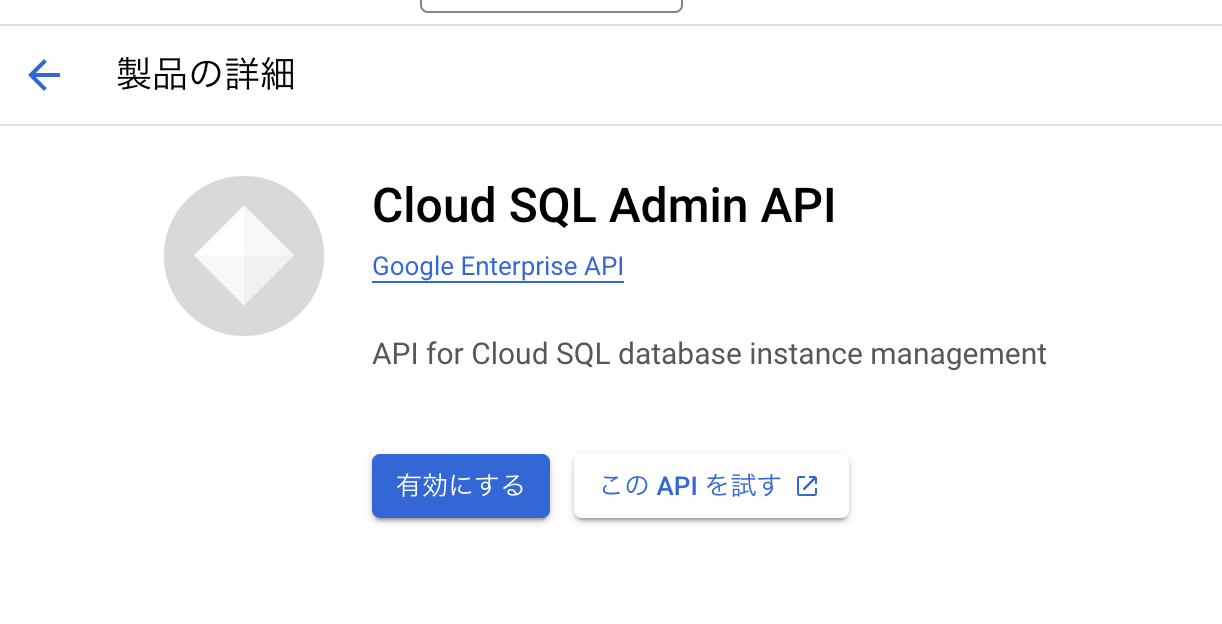Enable the API with 有効にする button
The width and height of the screenshot is (1222, 624).
click(x=461, y=486)
